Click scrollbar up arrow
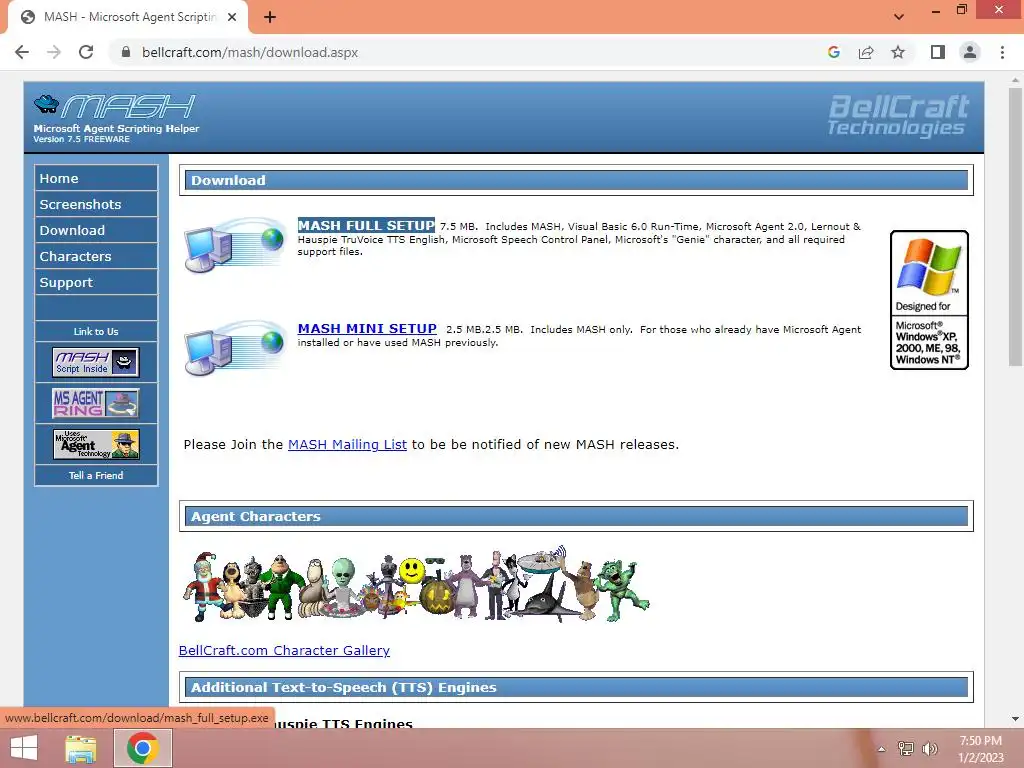Image resolution: width=1024 pixels, height=768 pixels. tap(1015, 80)
